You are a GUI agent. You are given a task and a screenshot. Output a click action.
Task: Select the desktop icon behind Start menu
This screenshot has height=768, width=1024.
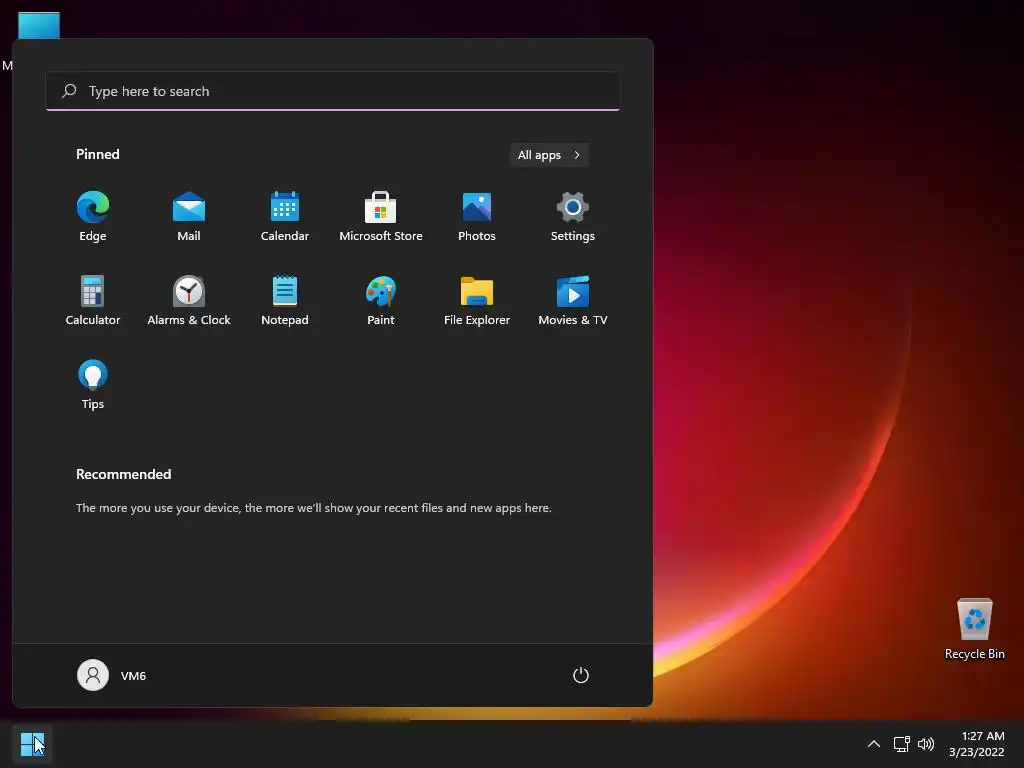tap(39, 25)
